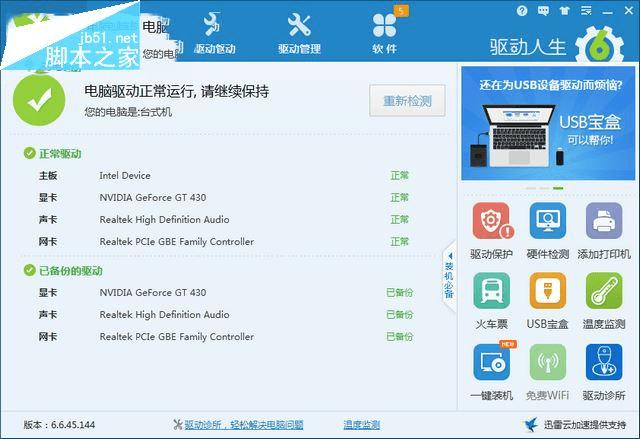Launch 硬件检测 hardware detection tool

coord(548,221)
